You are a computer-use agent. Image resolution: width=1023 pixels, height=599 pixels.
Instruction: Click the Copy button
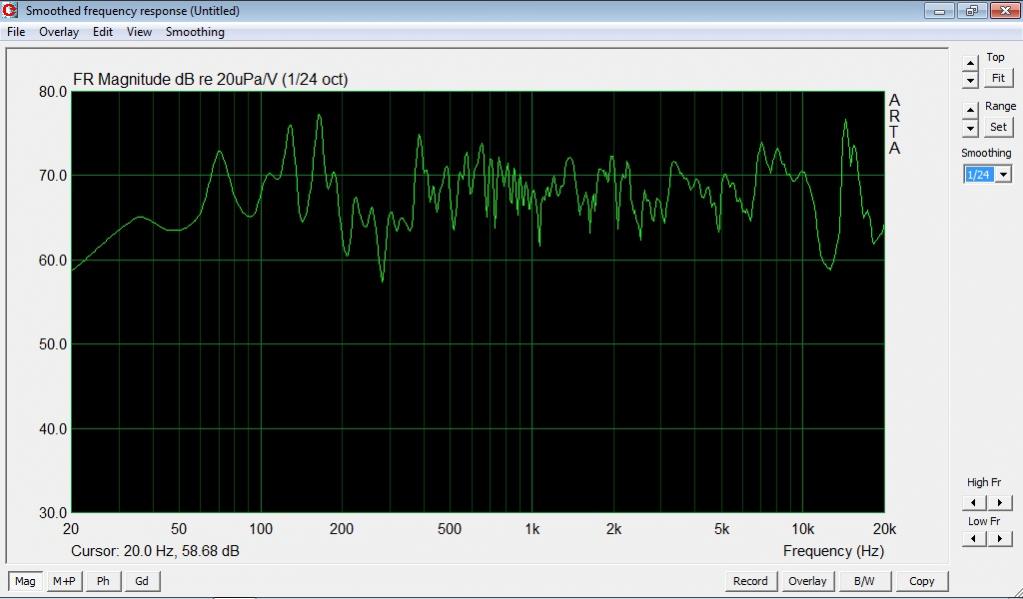coord(921,581)
